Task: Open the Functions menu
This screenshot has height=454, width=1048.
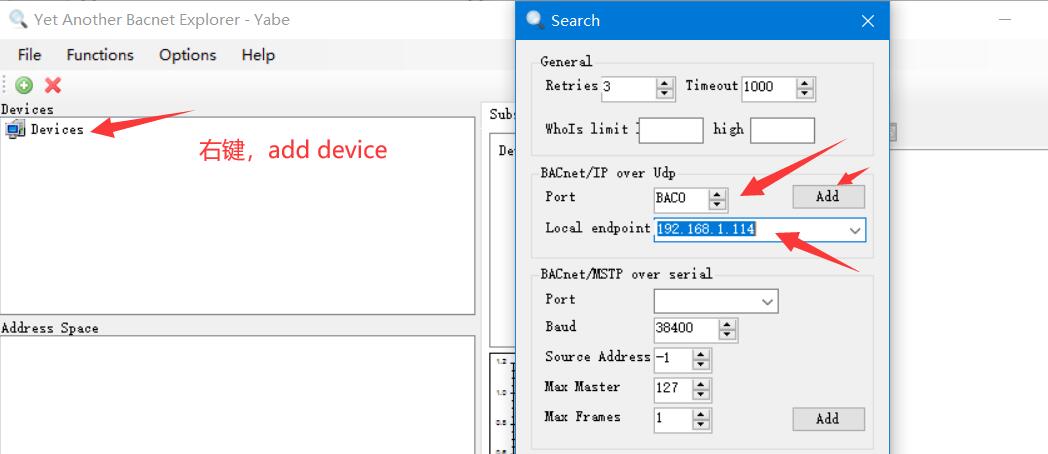Action: pos(100,55)
